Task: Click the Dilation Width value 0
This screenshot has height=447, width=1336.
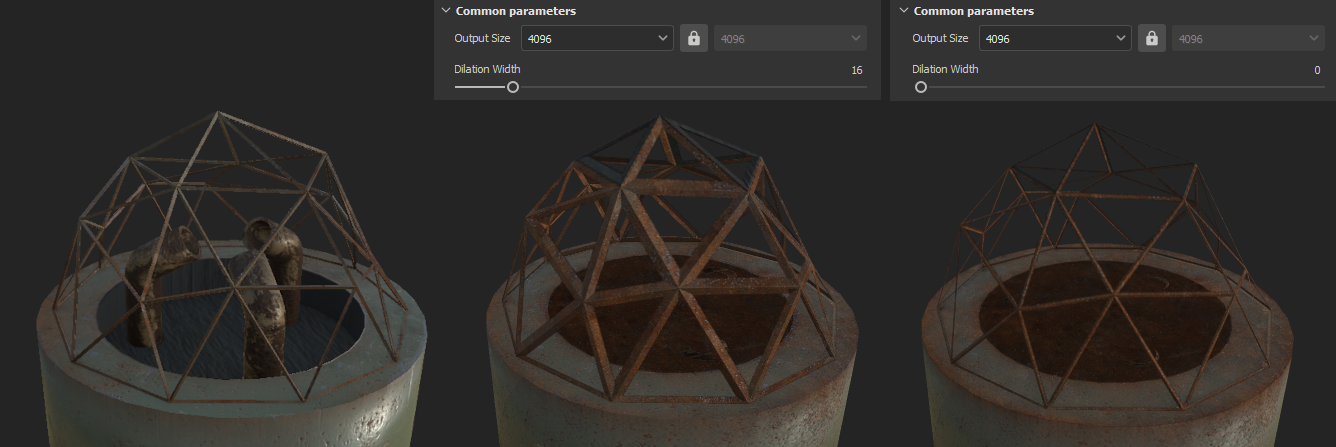Action: pos(1317,70)
